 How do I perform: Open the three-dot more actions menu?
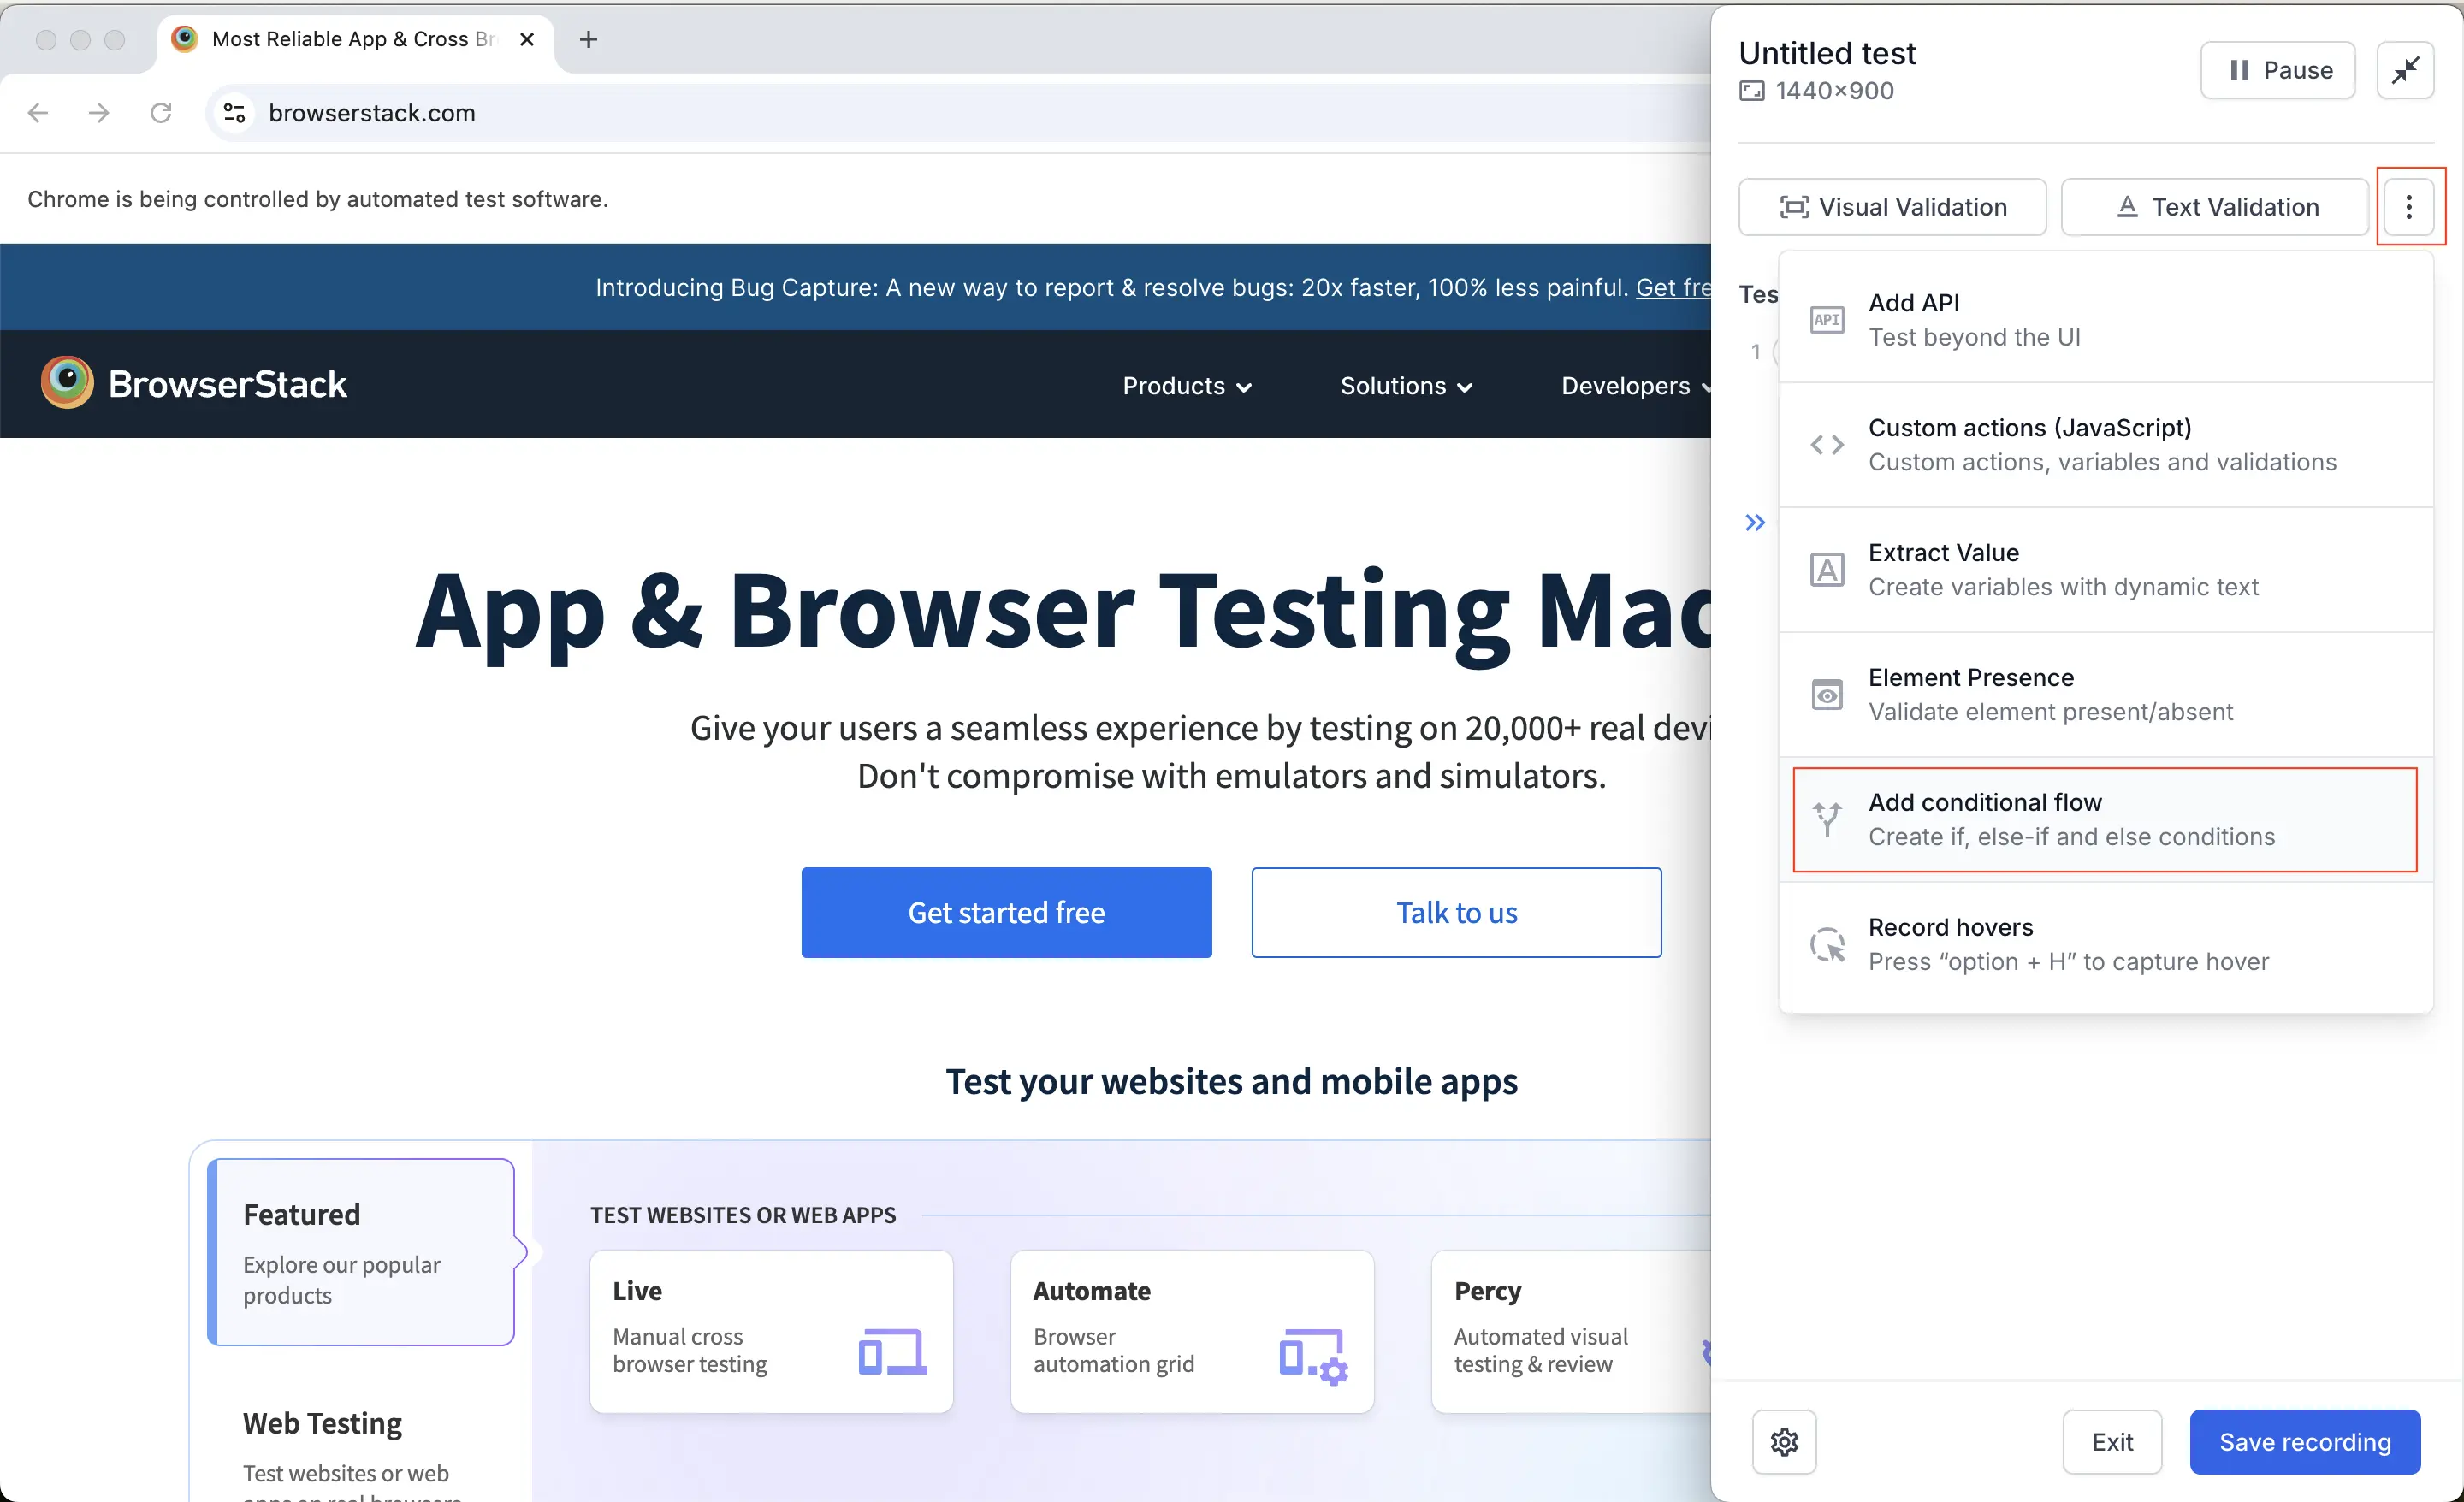(2409, 207)
